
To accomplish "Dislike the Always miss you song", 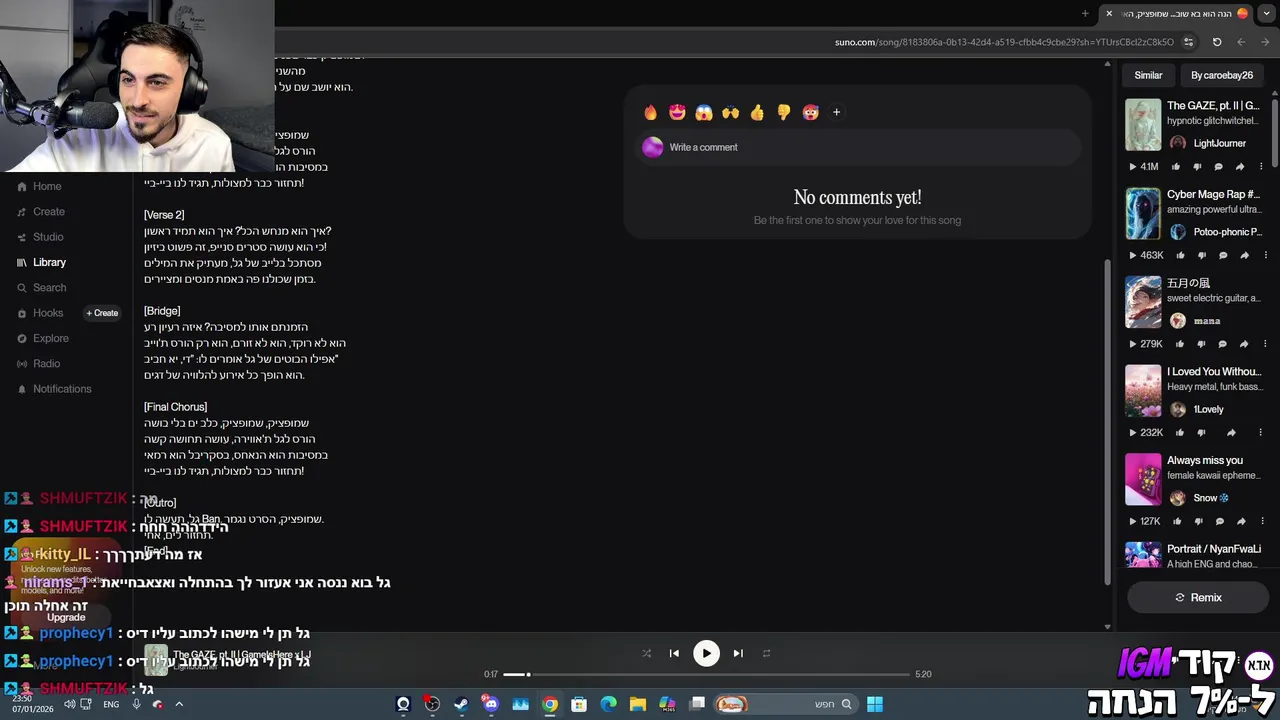I will tap(1198, 521).
